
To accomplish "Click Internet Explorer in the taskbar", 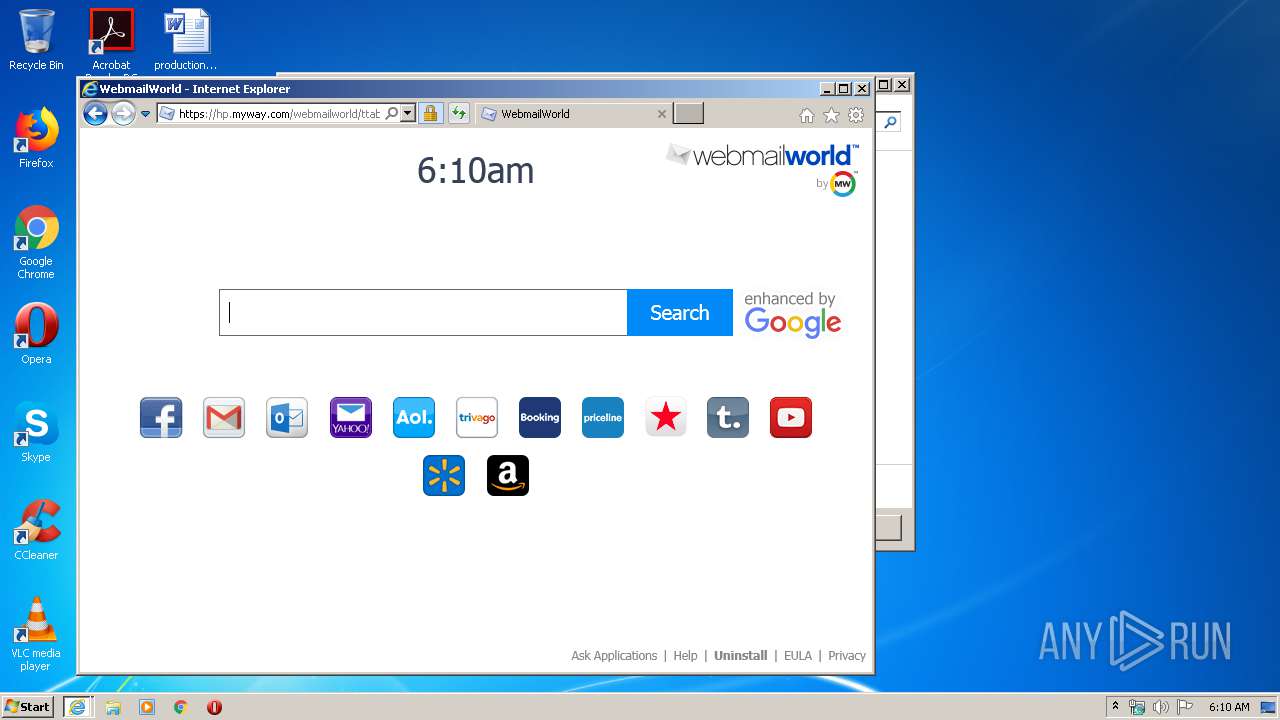I will (x=77, y=707).
